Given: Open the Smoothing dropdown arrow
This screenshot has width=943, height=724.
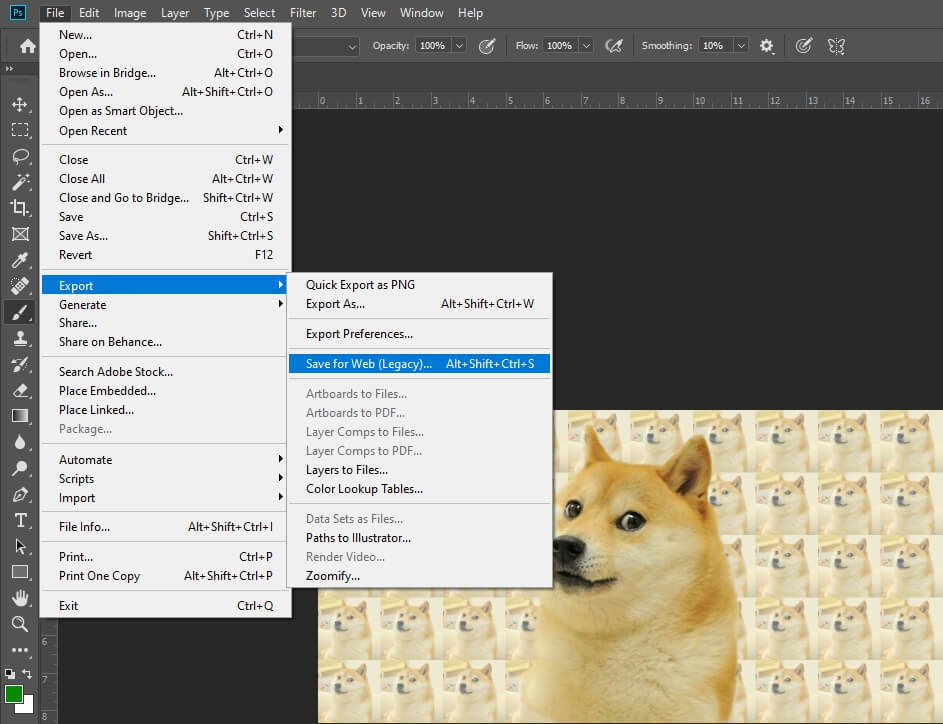Looking at the screenshot, I should [741, 46].
